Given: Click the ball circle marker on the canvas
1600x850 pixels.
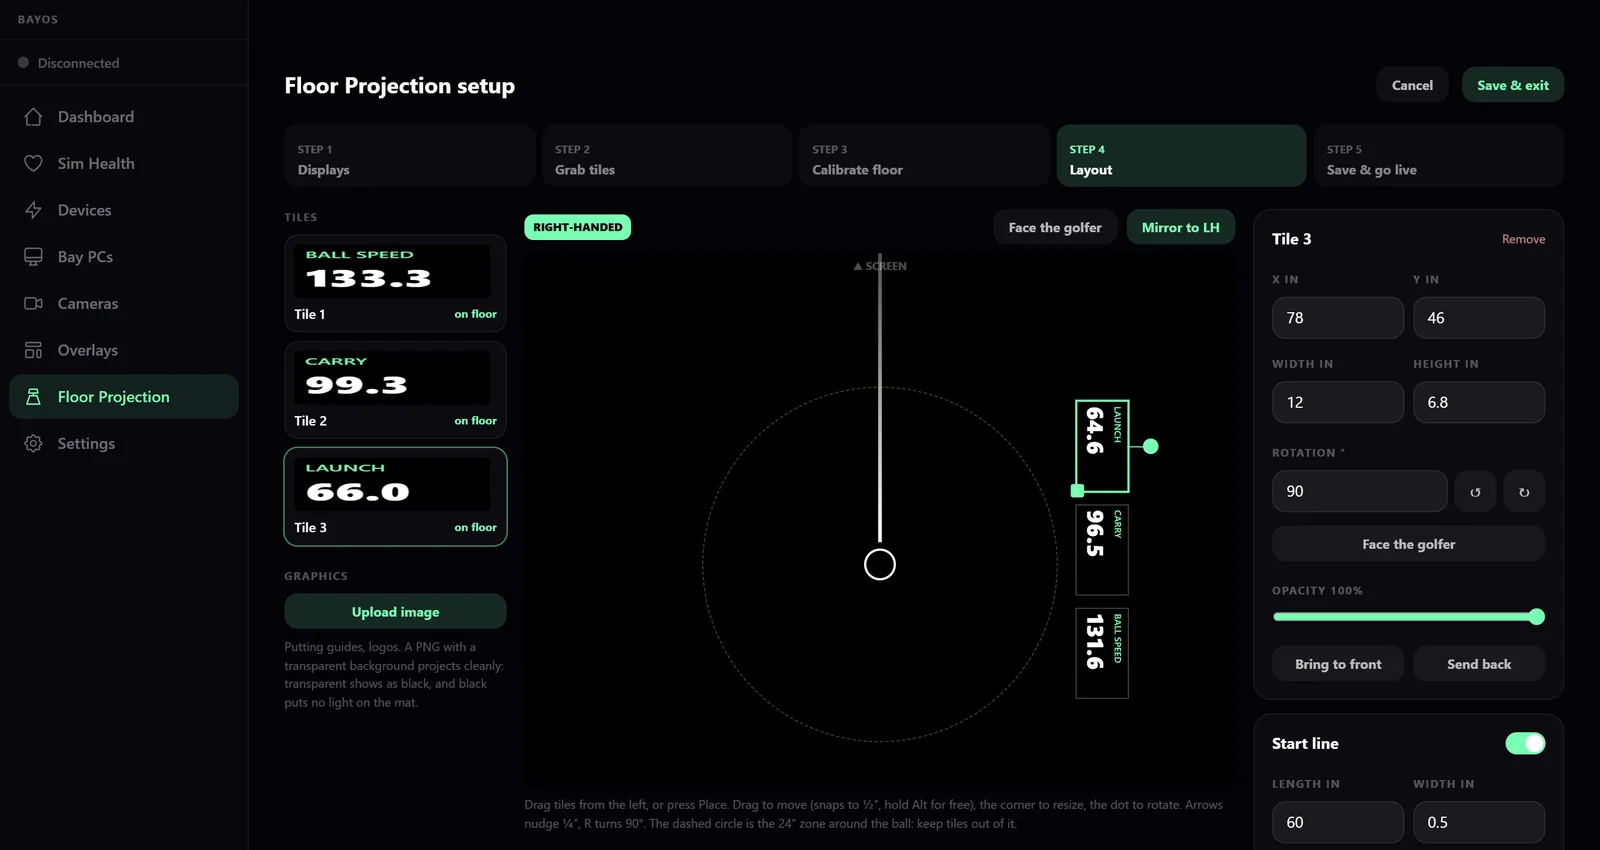Looking at the screenshot, I should pos(880,564).
